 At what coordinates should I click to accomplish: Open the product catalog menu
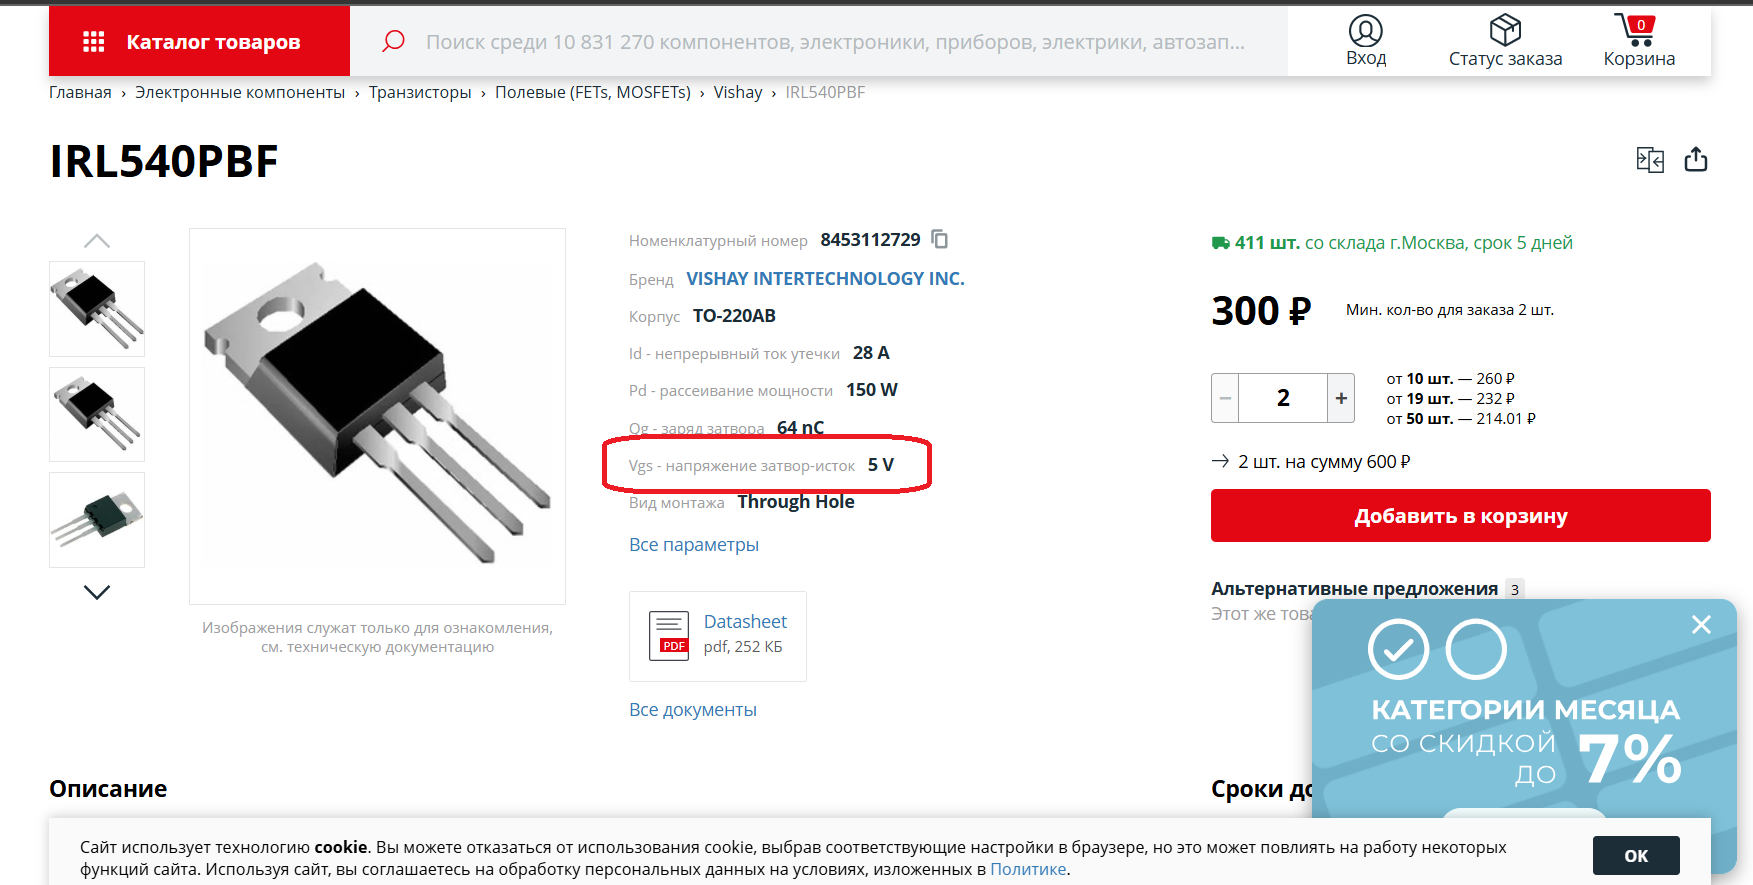pyautogui.click(x=199, y=42)
